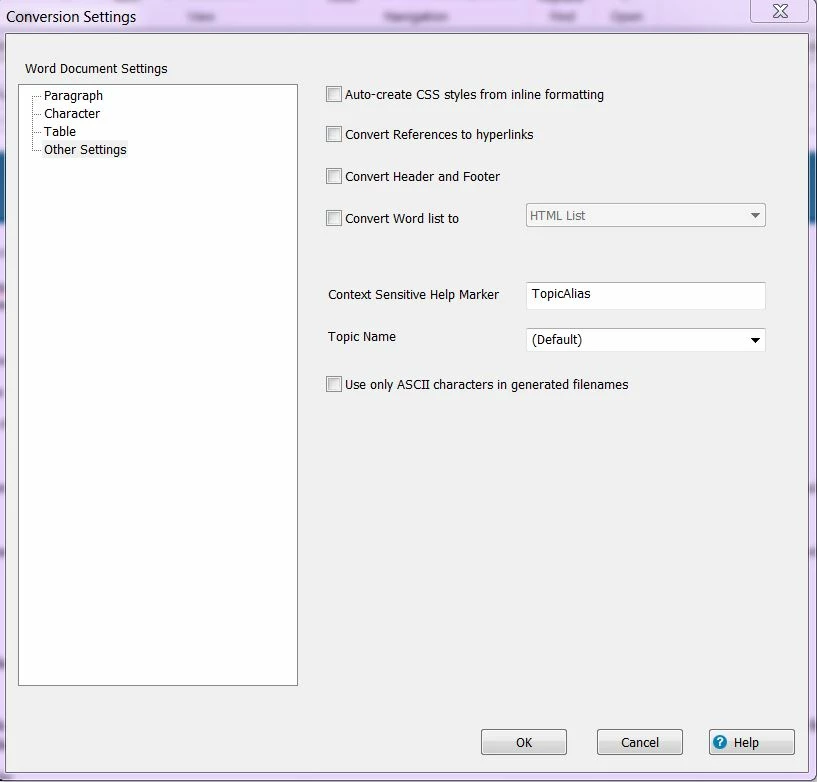Click the Cancel button

[x=640, y=742]
